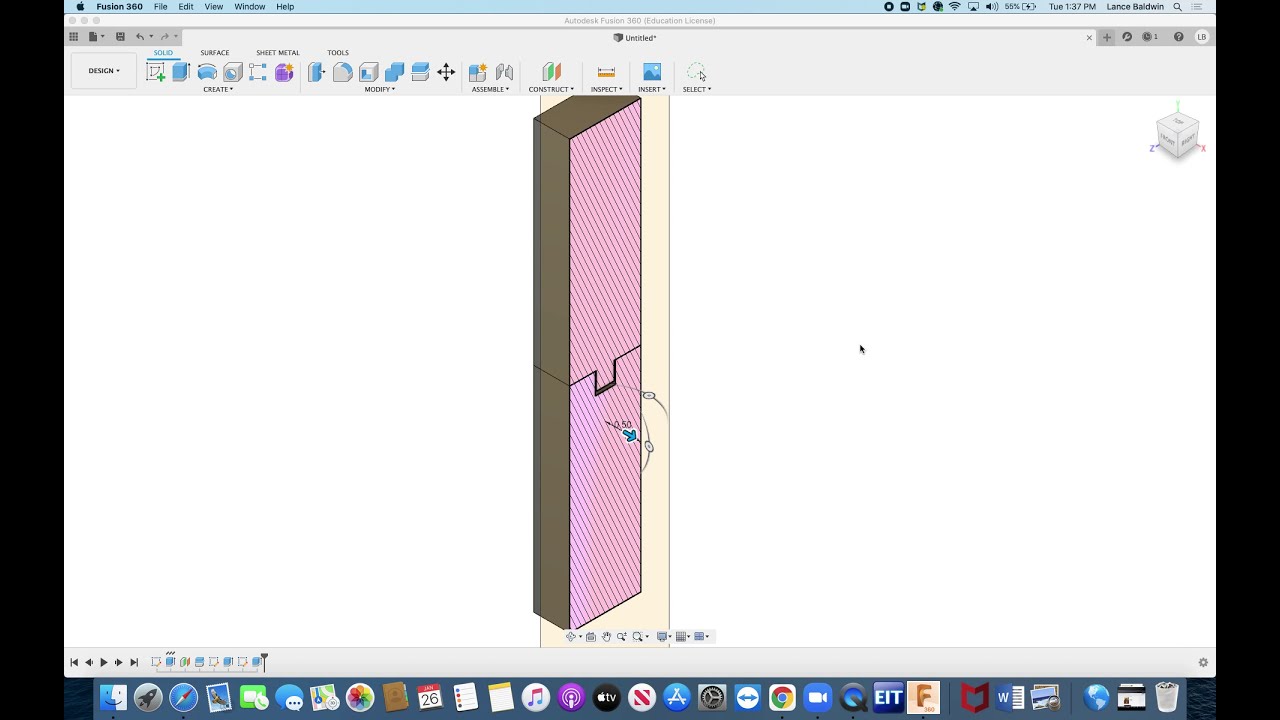
Task: Select the Create Sketch tool
Action: [x=156, y=72]
